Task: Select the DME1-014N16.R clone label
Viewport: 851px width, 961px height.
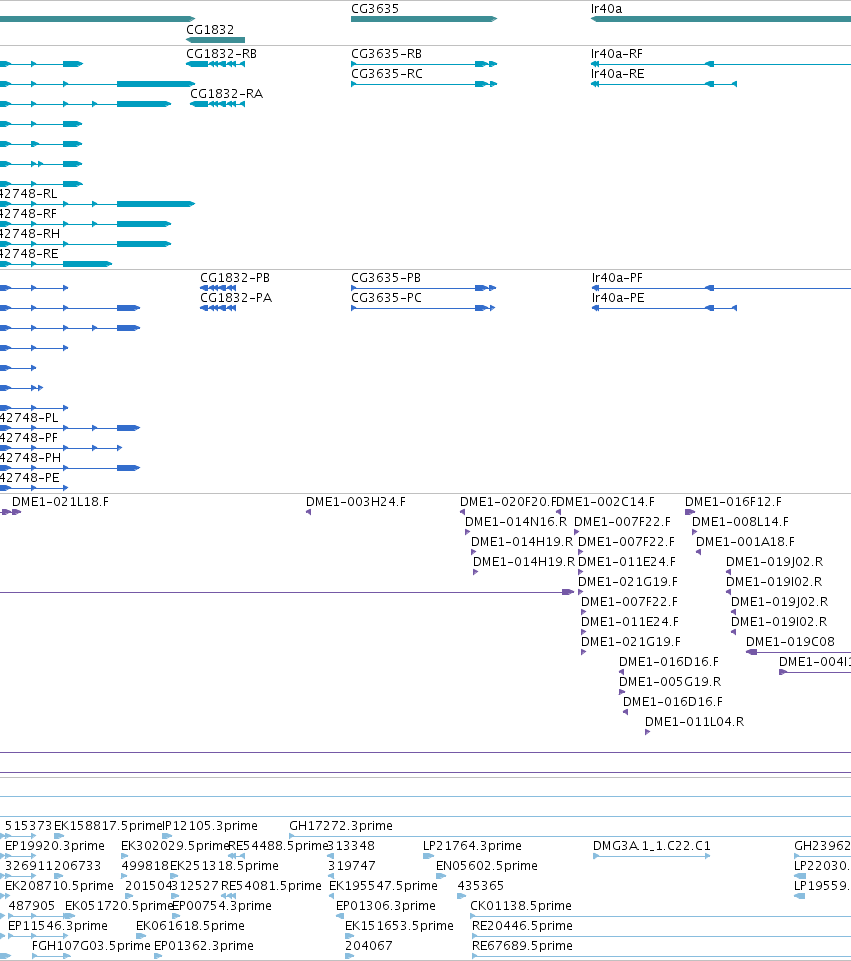Action: 516,522
